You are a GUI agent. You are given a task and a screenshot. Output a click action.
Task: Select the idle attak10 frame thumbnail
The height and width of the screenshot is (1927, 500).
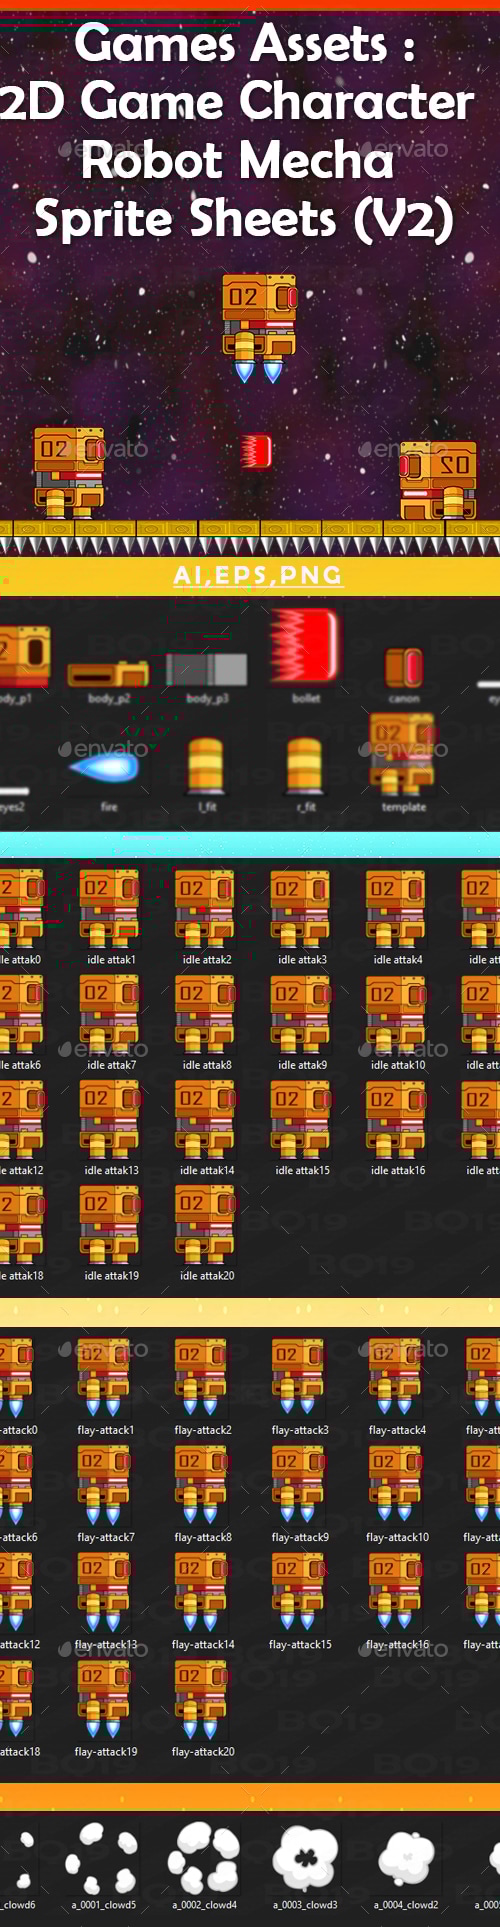tap(397, 1014)
